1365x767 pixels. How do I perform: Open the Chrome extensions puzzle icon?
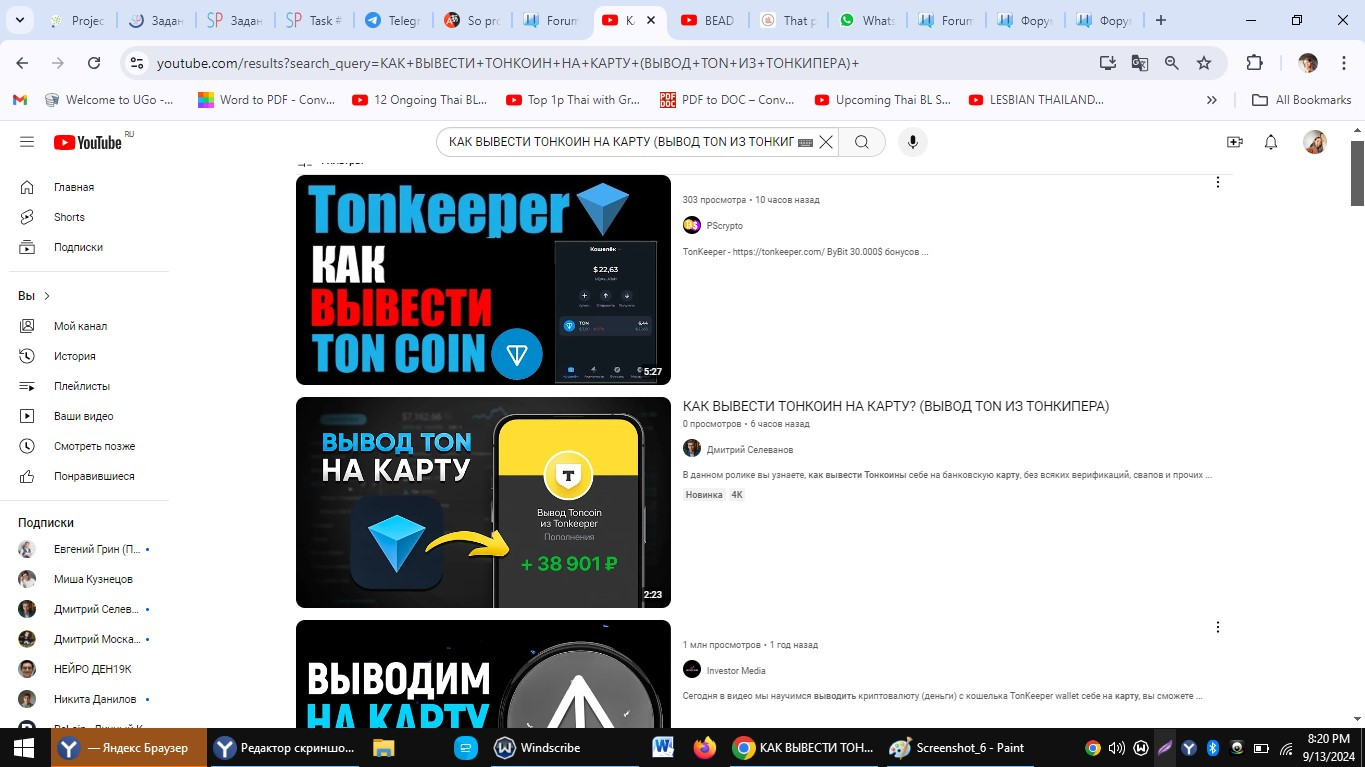[1254, 63]
